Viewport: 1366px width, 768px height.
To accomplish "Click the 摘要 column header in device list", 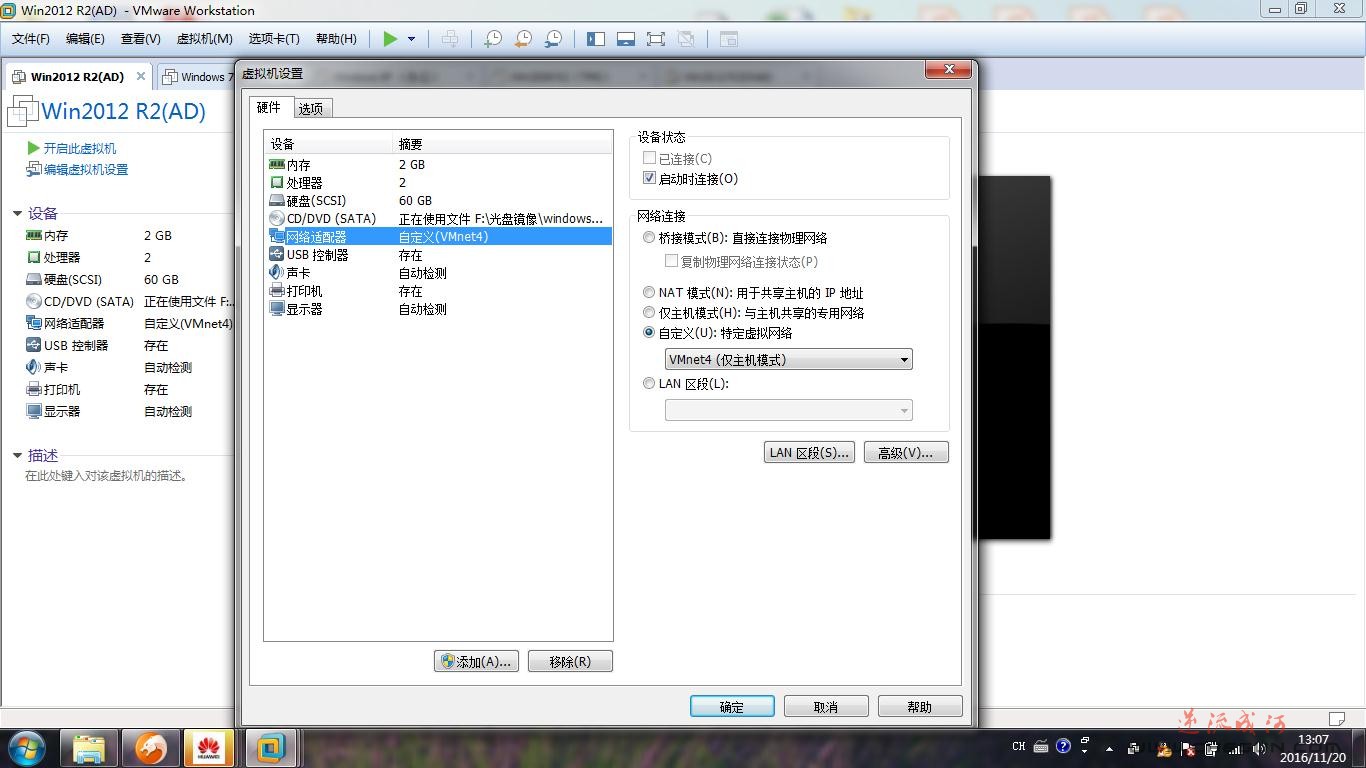I will point(502,144).
